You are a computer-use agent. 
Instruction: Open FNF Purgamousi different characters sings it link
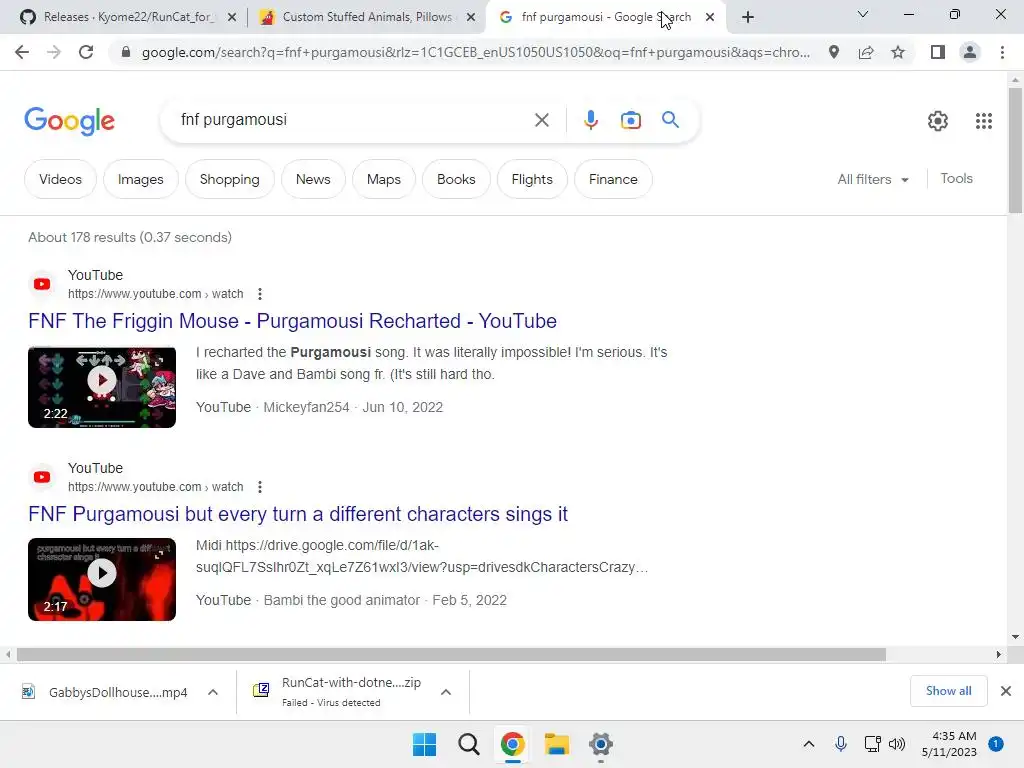(298, 515)
